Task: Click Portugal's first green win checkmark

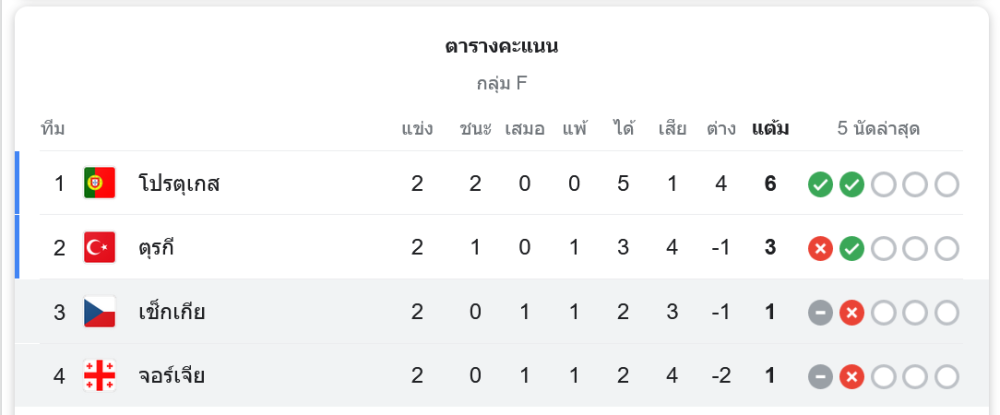Action: 820,184
